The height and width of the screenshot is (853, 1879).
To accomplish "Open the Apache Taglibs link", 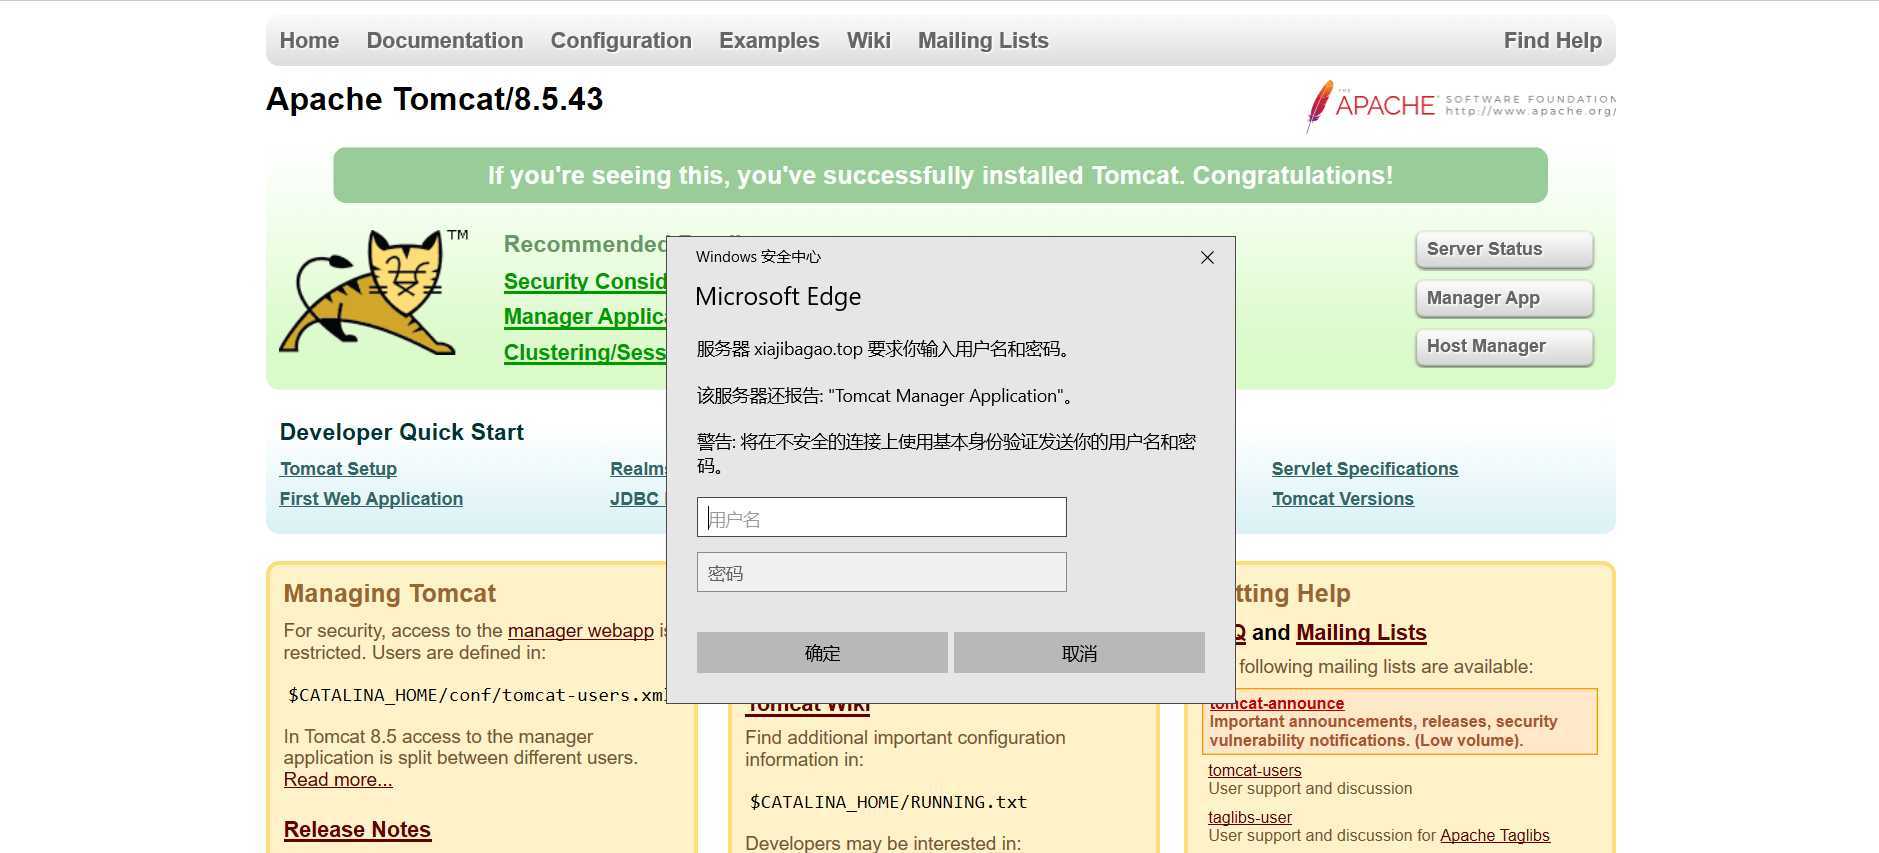I will (1495, 835).
